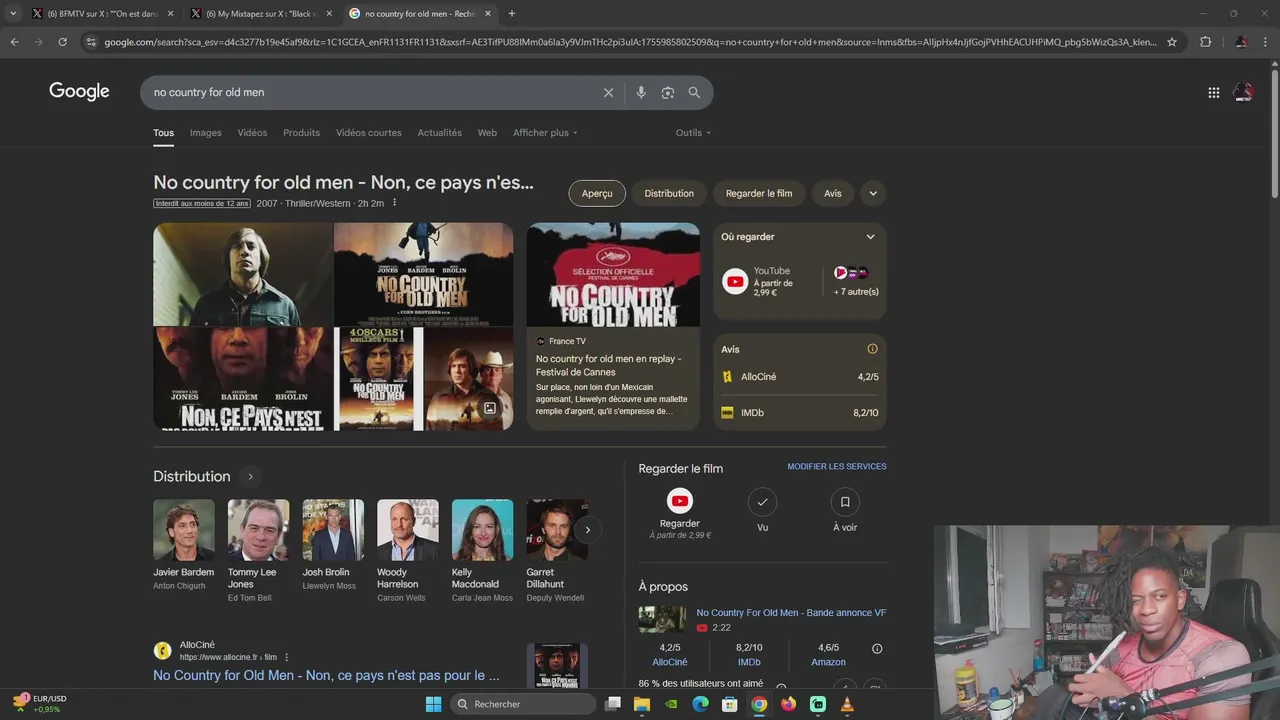Click the magnifier search submit icon
Screen dimensions: 1280x720
(x=694, y=92)
